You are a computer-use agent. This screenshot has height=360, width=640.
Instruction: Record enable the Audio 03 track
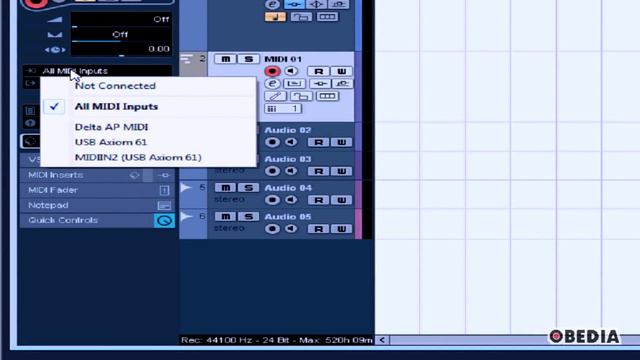pos(272,171)
